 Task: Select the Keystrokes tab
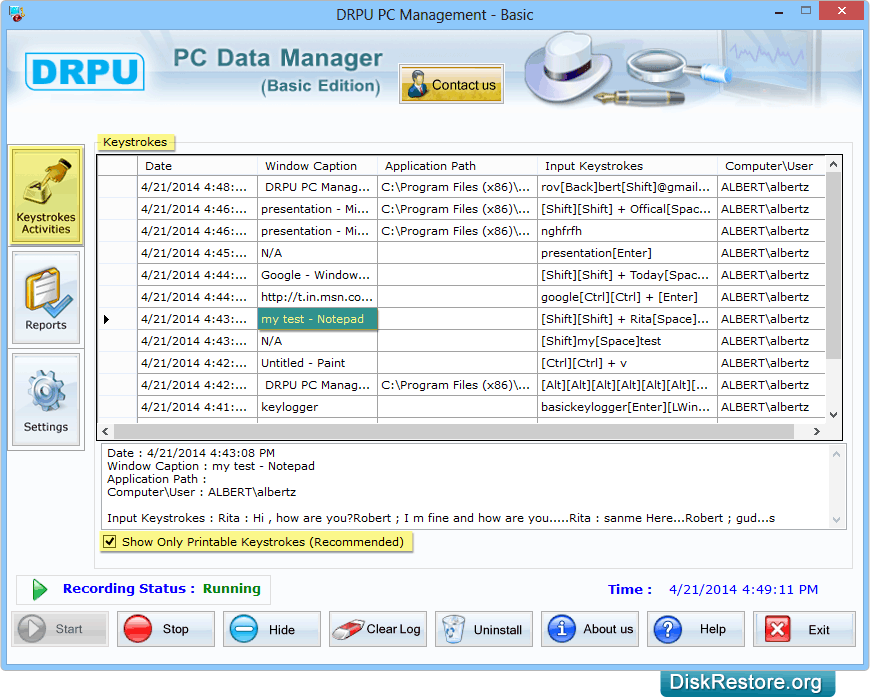135,142
